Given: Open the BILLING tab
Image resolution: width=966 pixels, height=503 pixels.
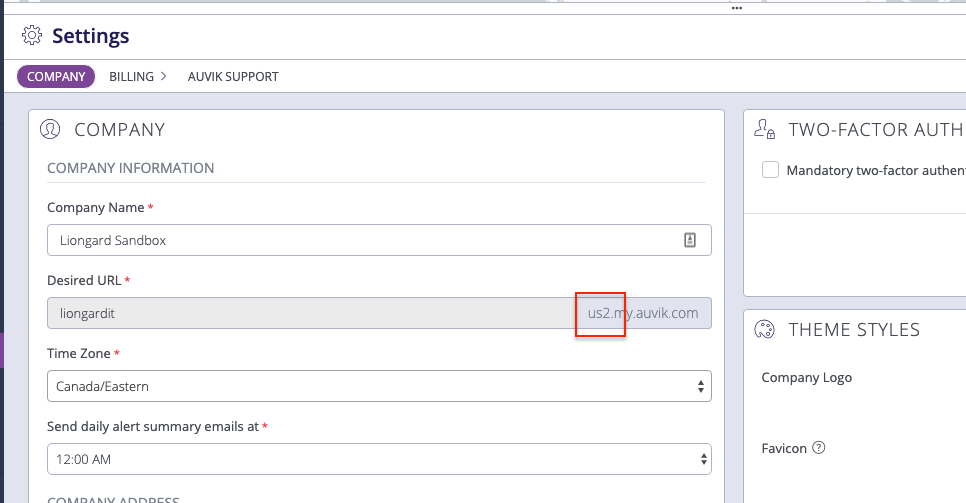Looking at the screenshot, I should point(131,76).
